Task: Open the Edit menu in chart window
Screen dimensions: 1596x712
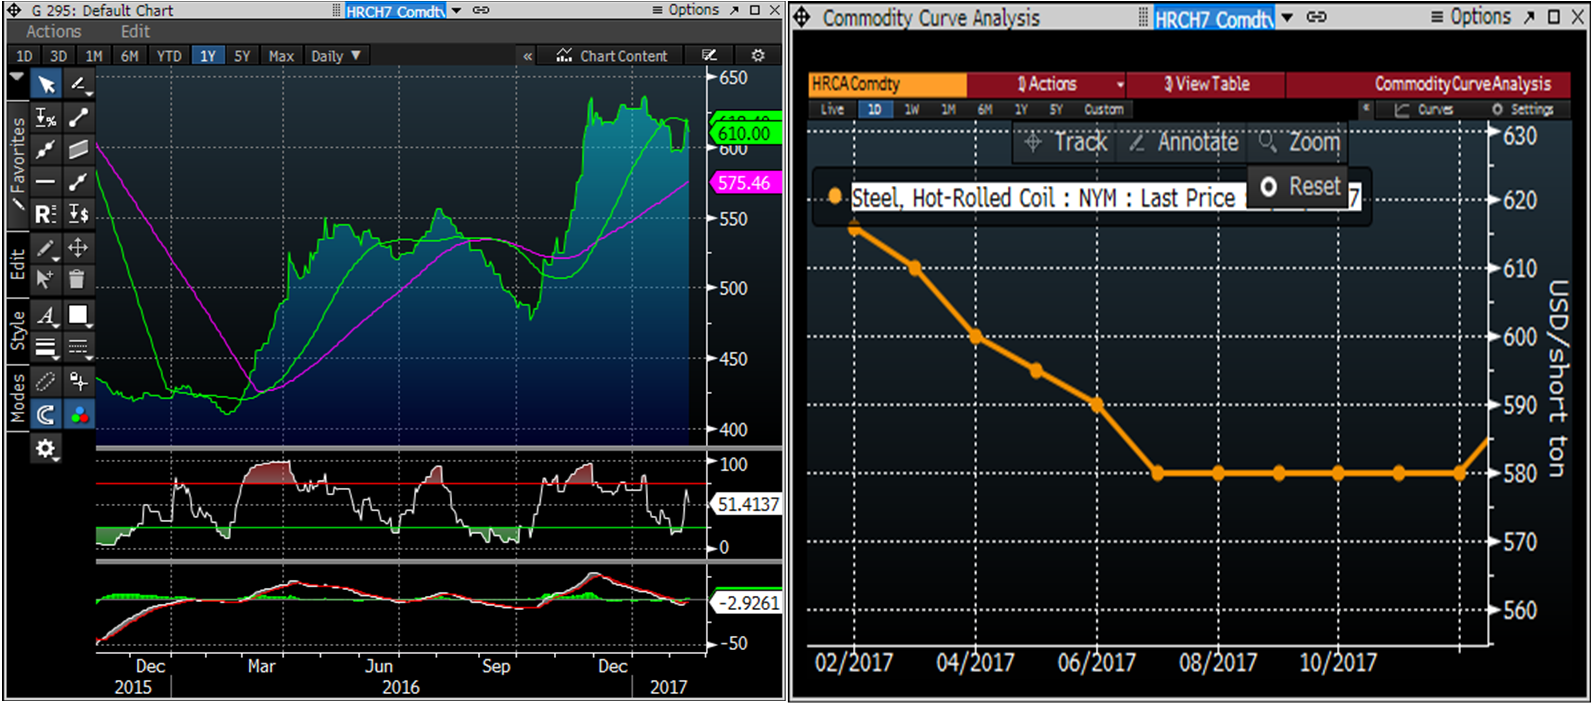Action: pos(135,32)
